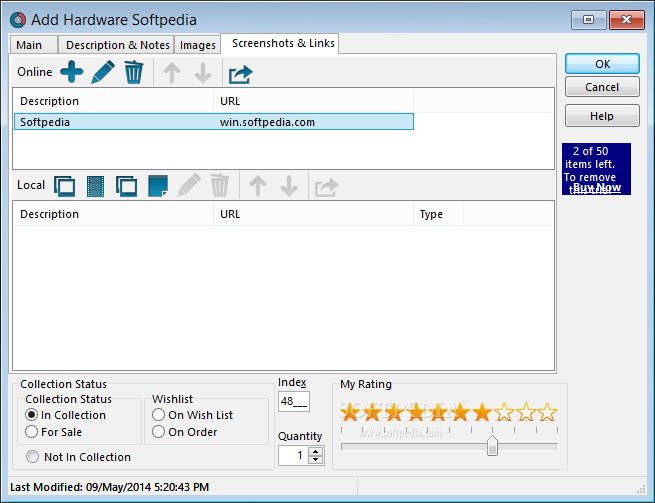Click the Index input field

tap(294, 401)
